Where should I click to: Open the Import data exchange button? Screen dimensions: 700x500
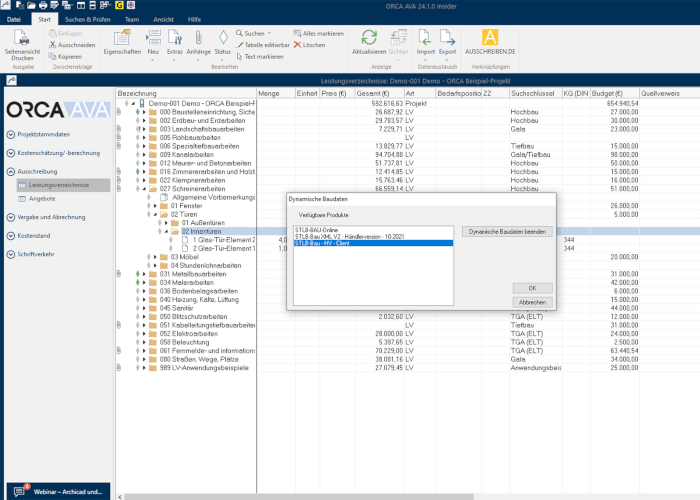point(425,45)
